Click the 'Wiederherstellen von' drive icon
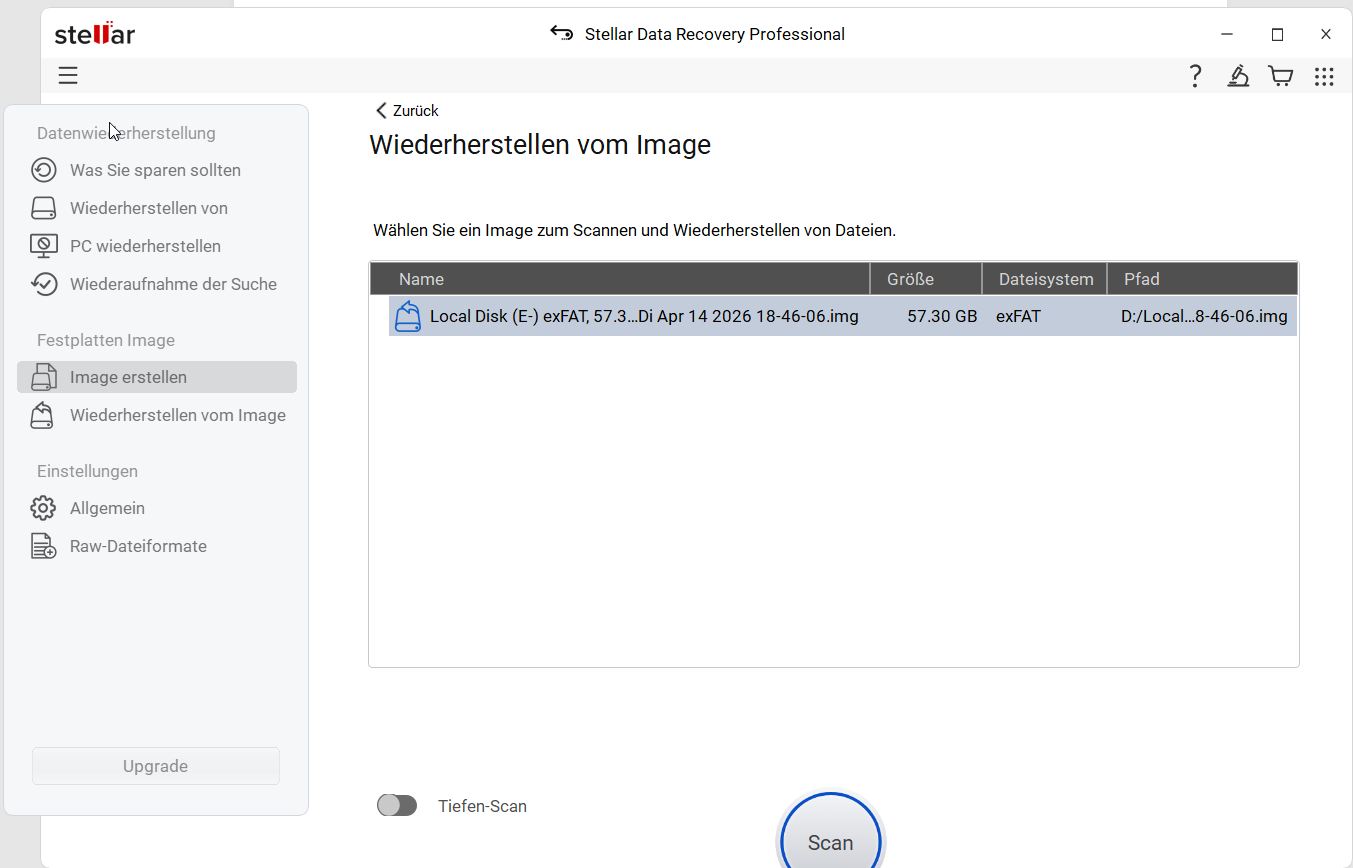This screenshot has width=1353, height=868. 43,208
